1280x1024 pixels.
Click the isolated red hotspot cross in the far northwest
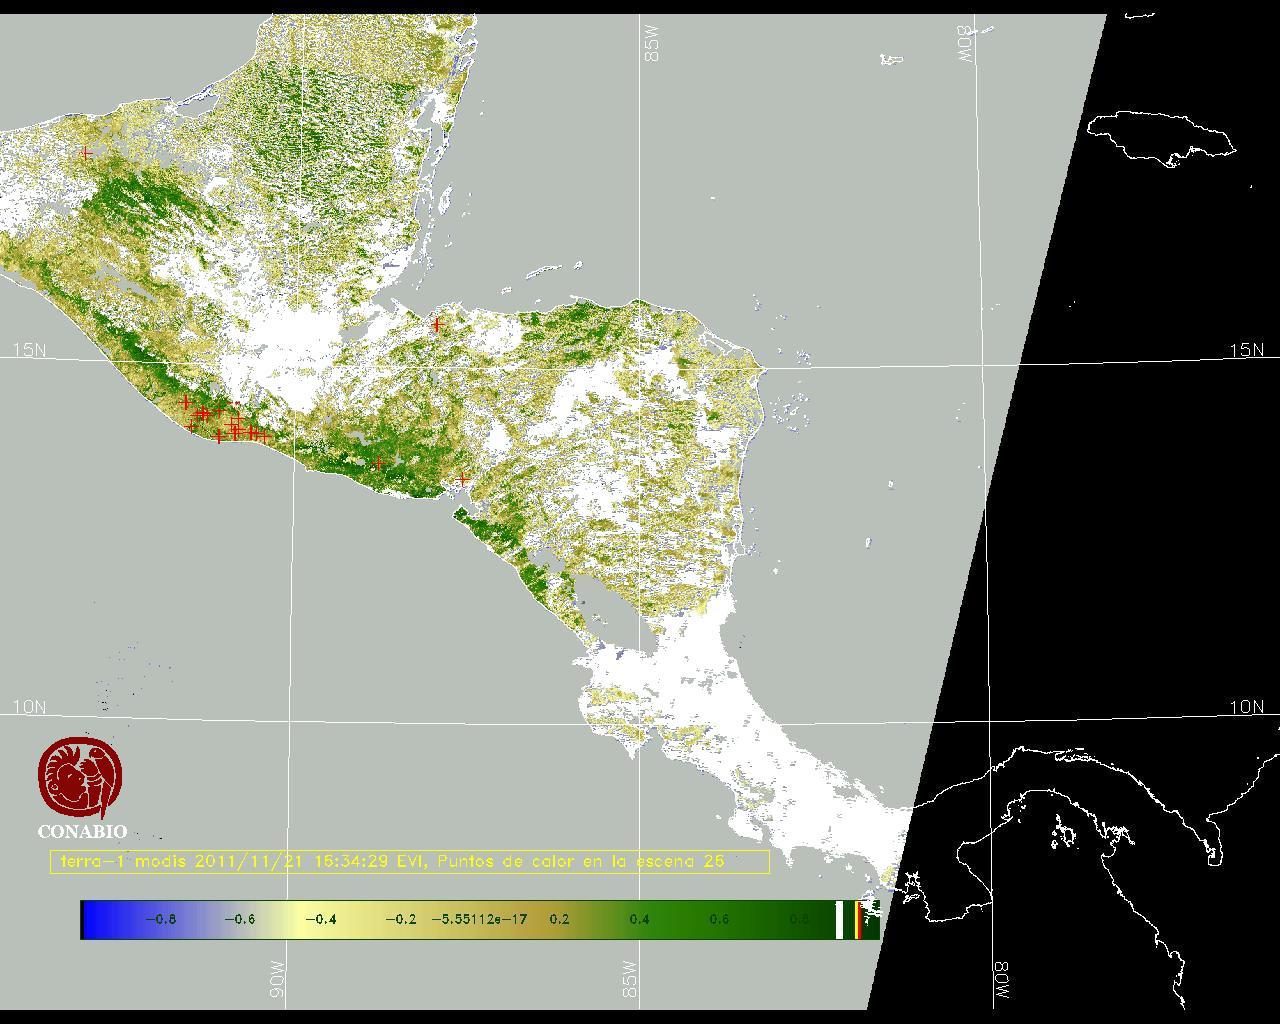click(87, 154)
